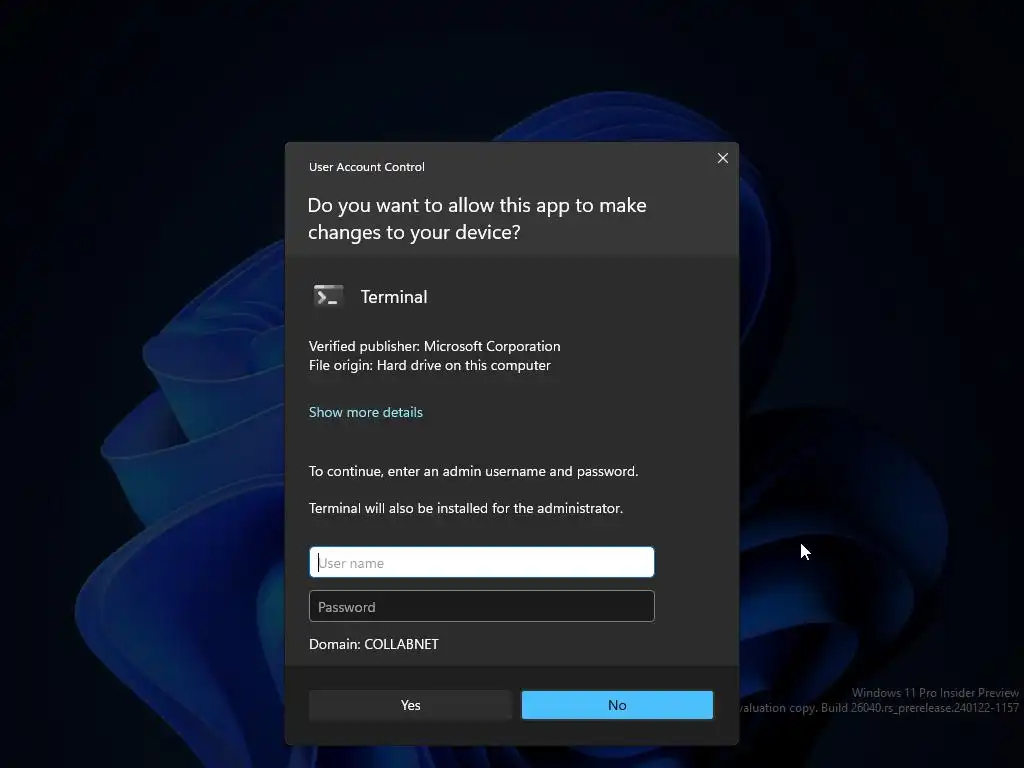
Task: Click into the Password field
Action: (x=481, y=607)
